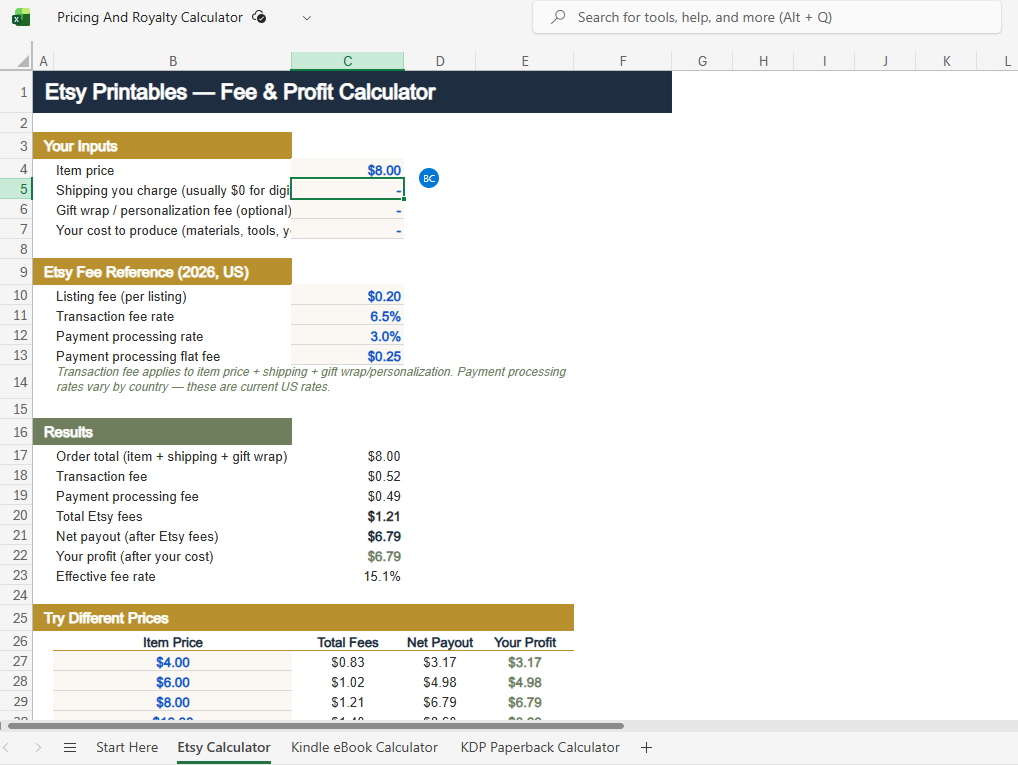Click the search magnifier icon
The image size is (1018, 765).
[x=558, y=18]
